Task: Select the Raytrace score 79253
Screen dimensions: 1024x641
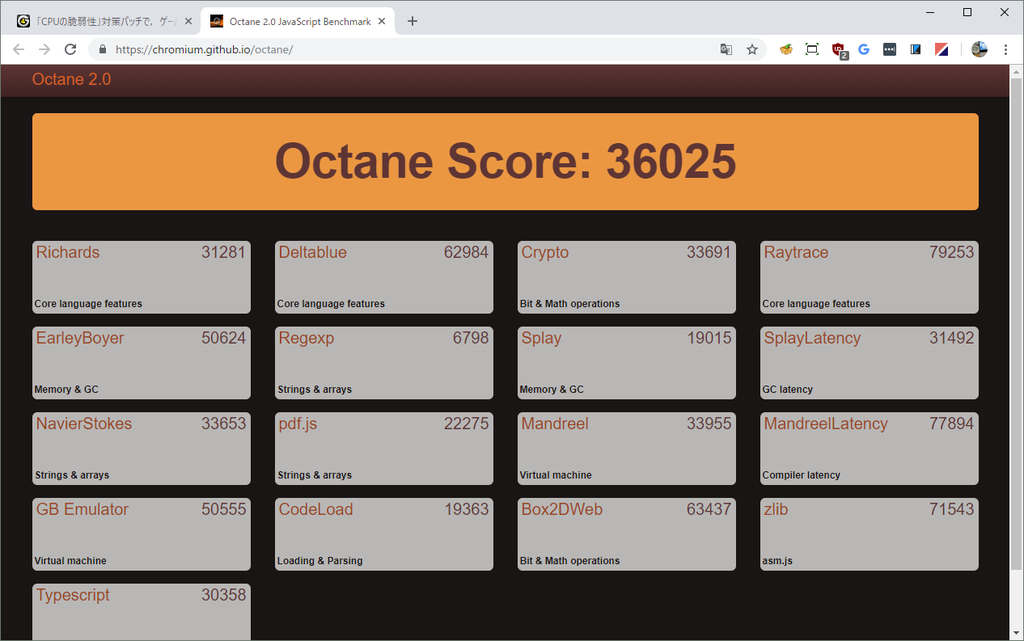Action: 952,253
